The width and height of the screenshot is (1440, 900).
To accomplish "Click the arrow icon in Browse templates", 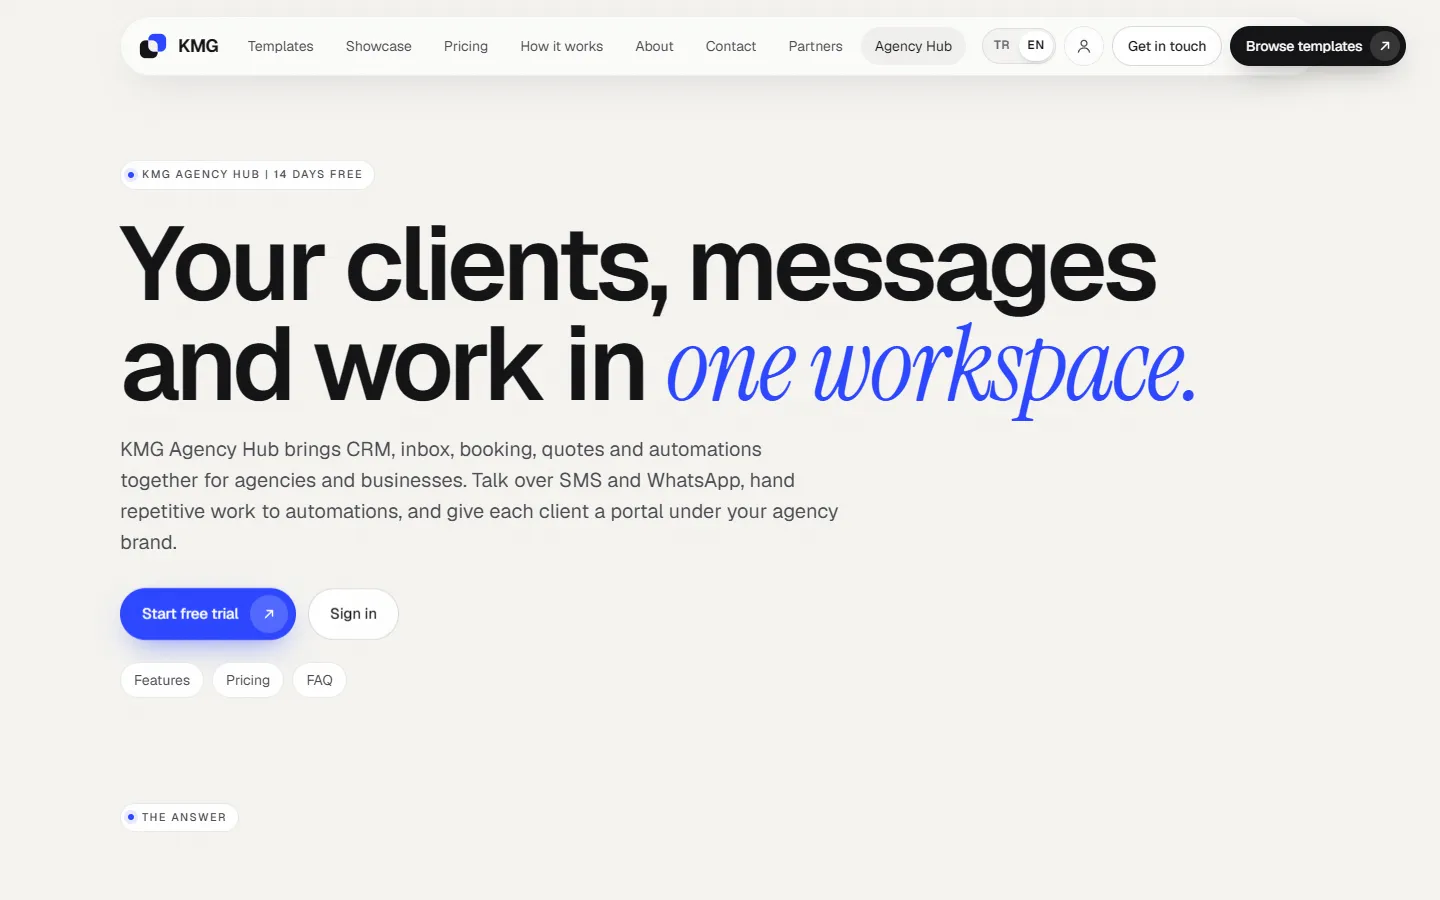I will [x=1385, y=46].
